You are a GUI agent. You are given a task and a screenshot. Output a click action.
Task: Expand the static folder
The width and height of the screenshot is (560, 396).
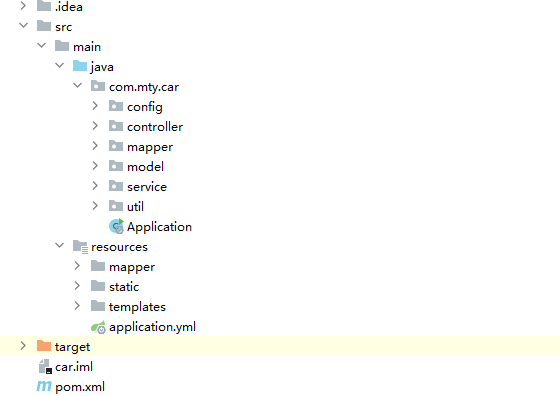(x=77, y=286)
